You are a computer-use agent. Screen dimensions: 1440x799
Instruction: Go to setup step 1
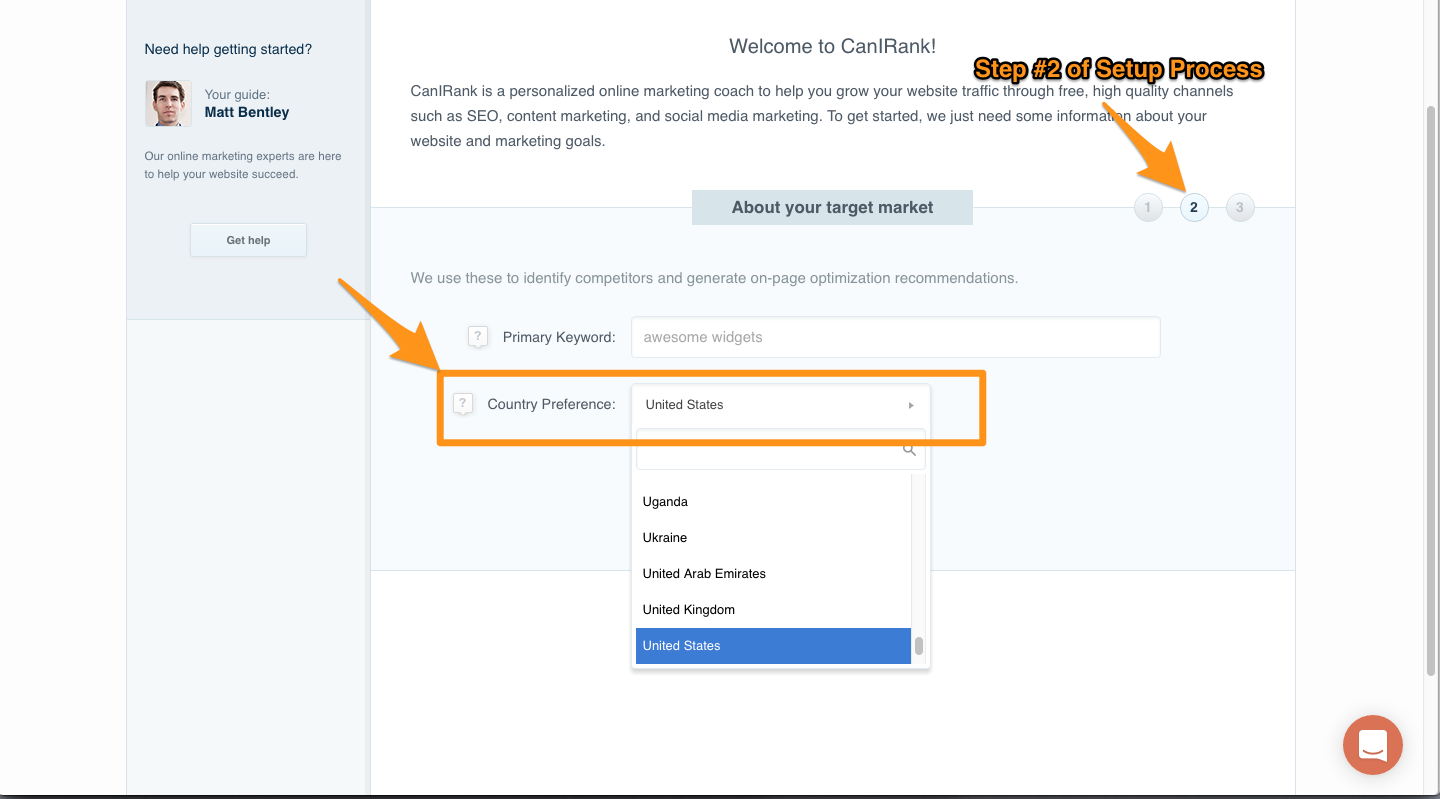click(1148, 208)
